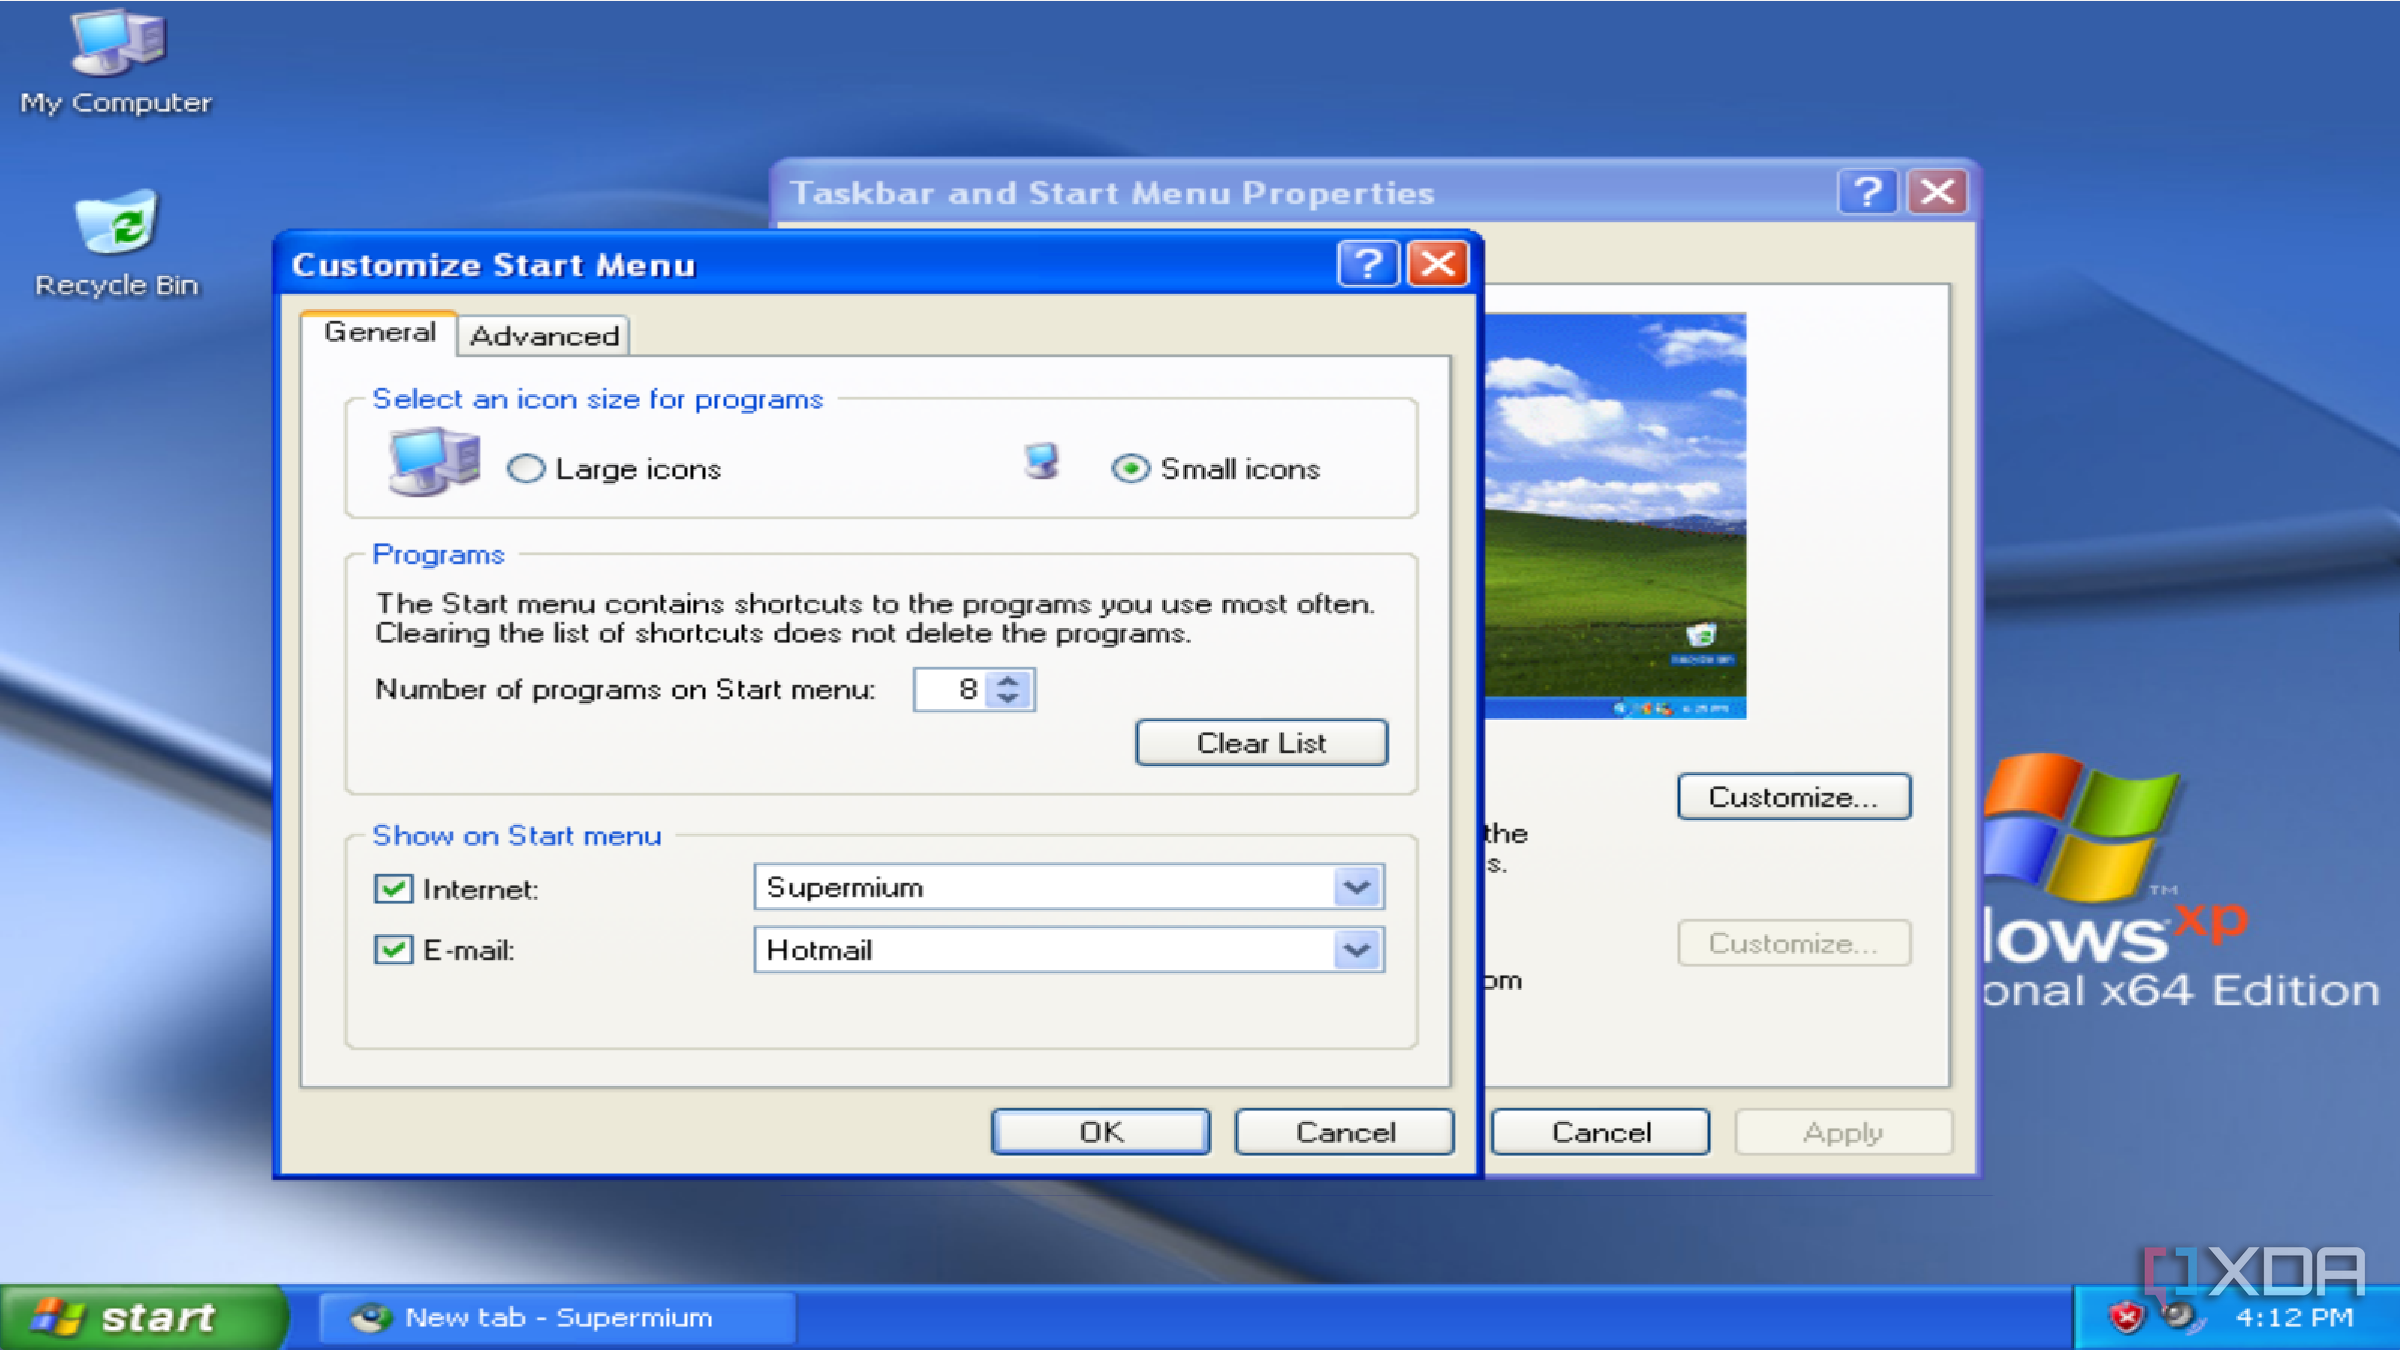This screenshot has width=2400, height=1350.
Task: Click the red security shield tray icon
Action: point(2126,1317)
